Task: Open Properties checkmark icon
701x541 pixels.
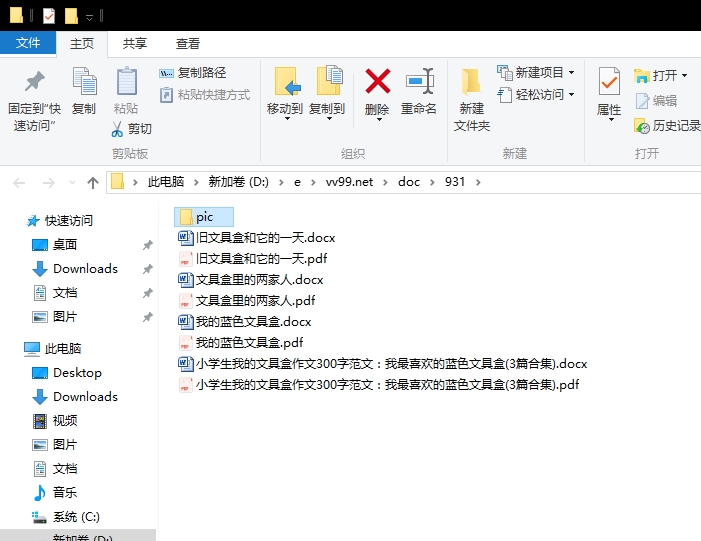Action: [x=609, y=81]
